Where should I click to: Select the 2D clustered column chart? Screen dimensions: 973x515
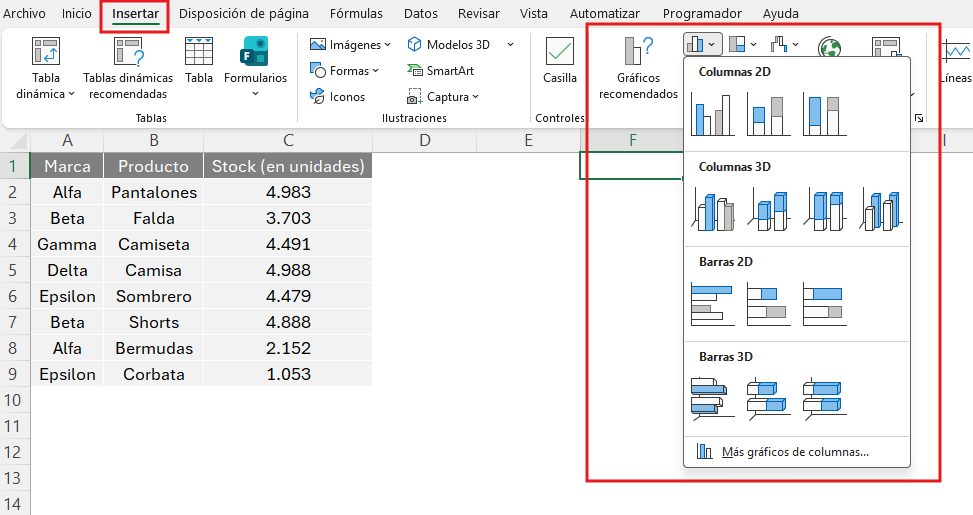pyautogui.click(x=712, y=115)
